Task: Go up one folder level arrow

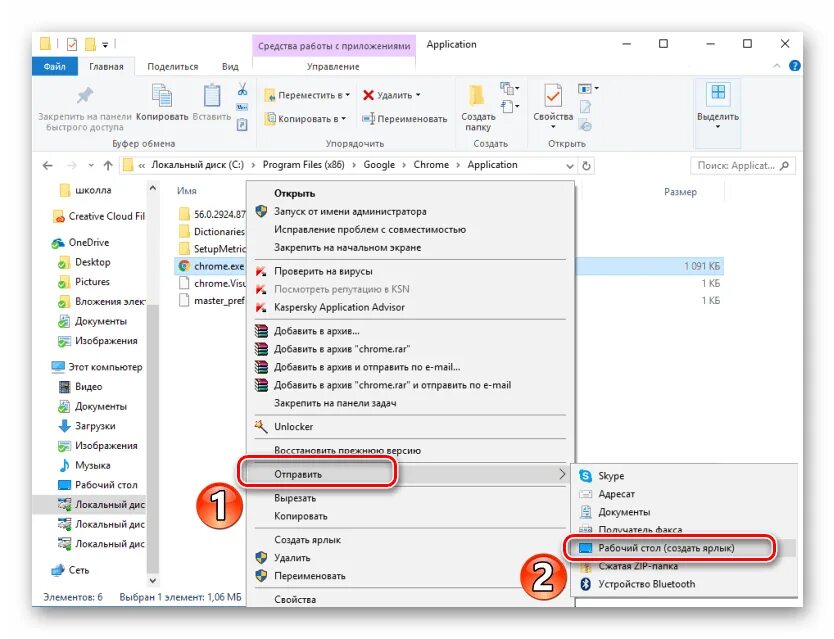Action: pos(108,165)
